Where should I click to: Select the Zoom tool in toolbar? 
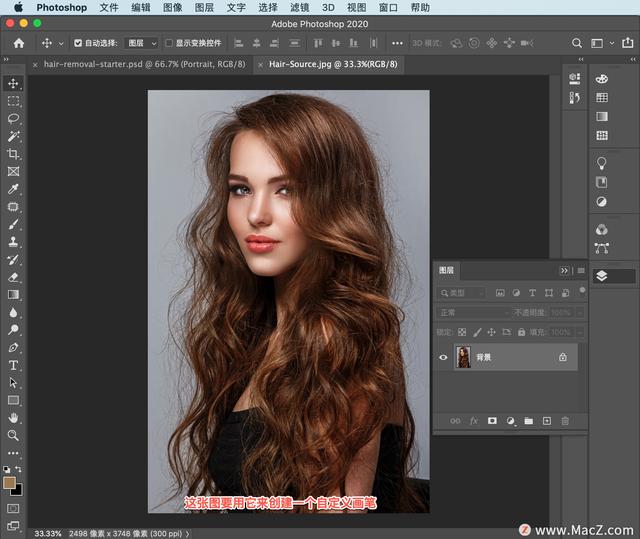14,435
